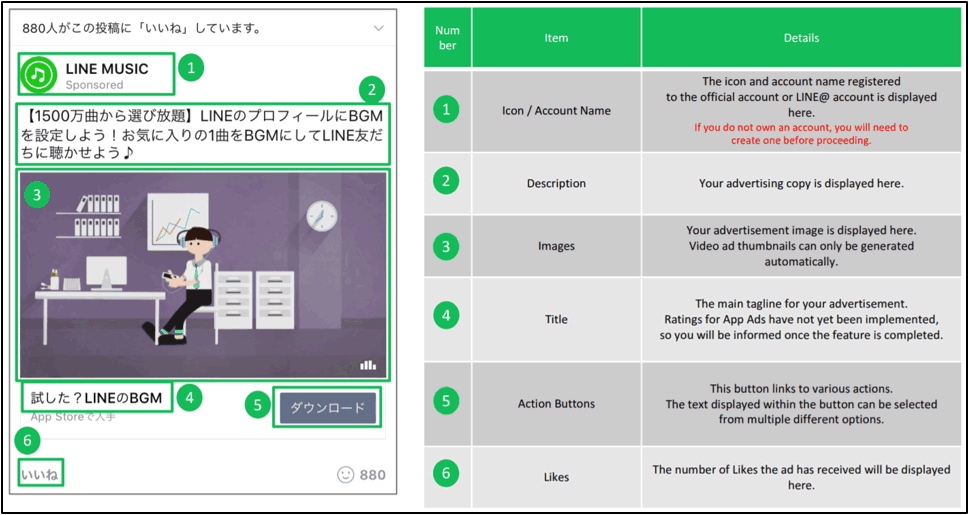Click the 'number of Likes the ad' details
Image resolution: width=969 pixels, height=515 pixels.
801,477
